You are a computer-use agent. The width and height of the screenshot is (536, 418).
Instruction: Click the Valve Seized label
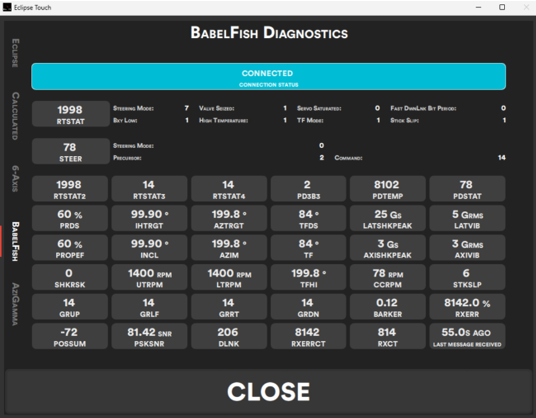(217, 108)
